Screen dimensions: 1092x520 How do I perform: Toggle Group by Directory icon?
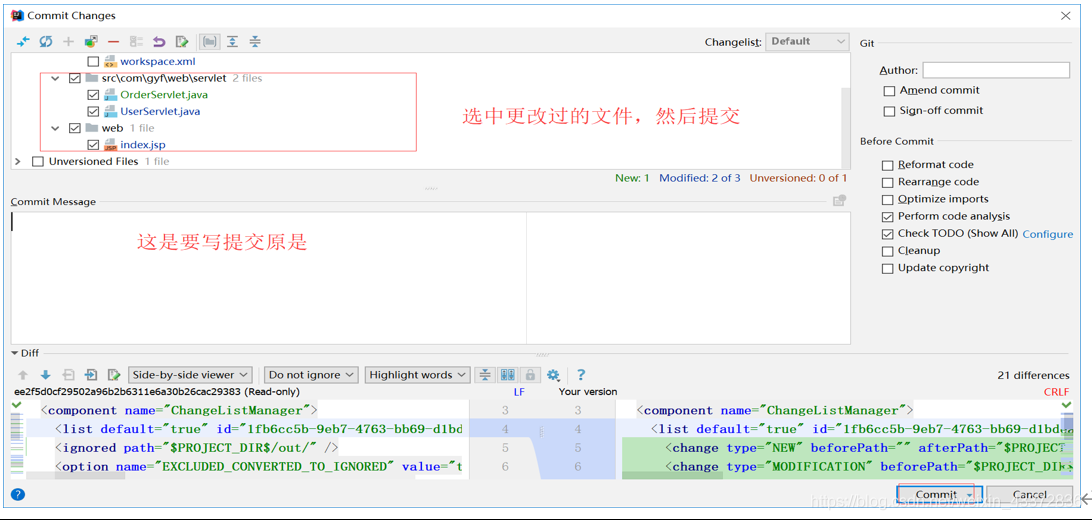(209, 42)
